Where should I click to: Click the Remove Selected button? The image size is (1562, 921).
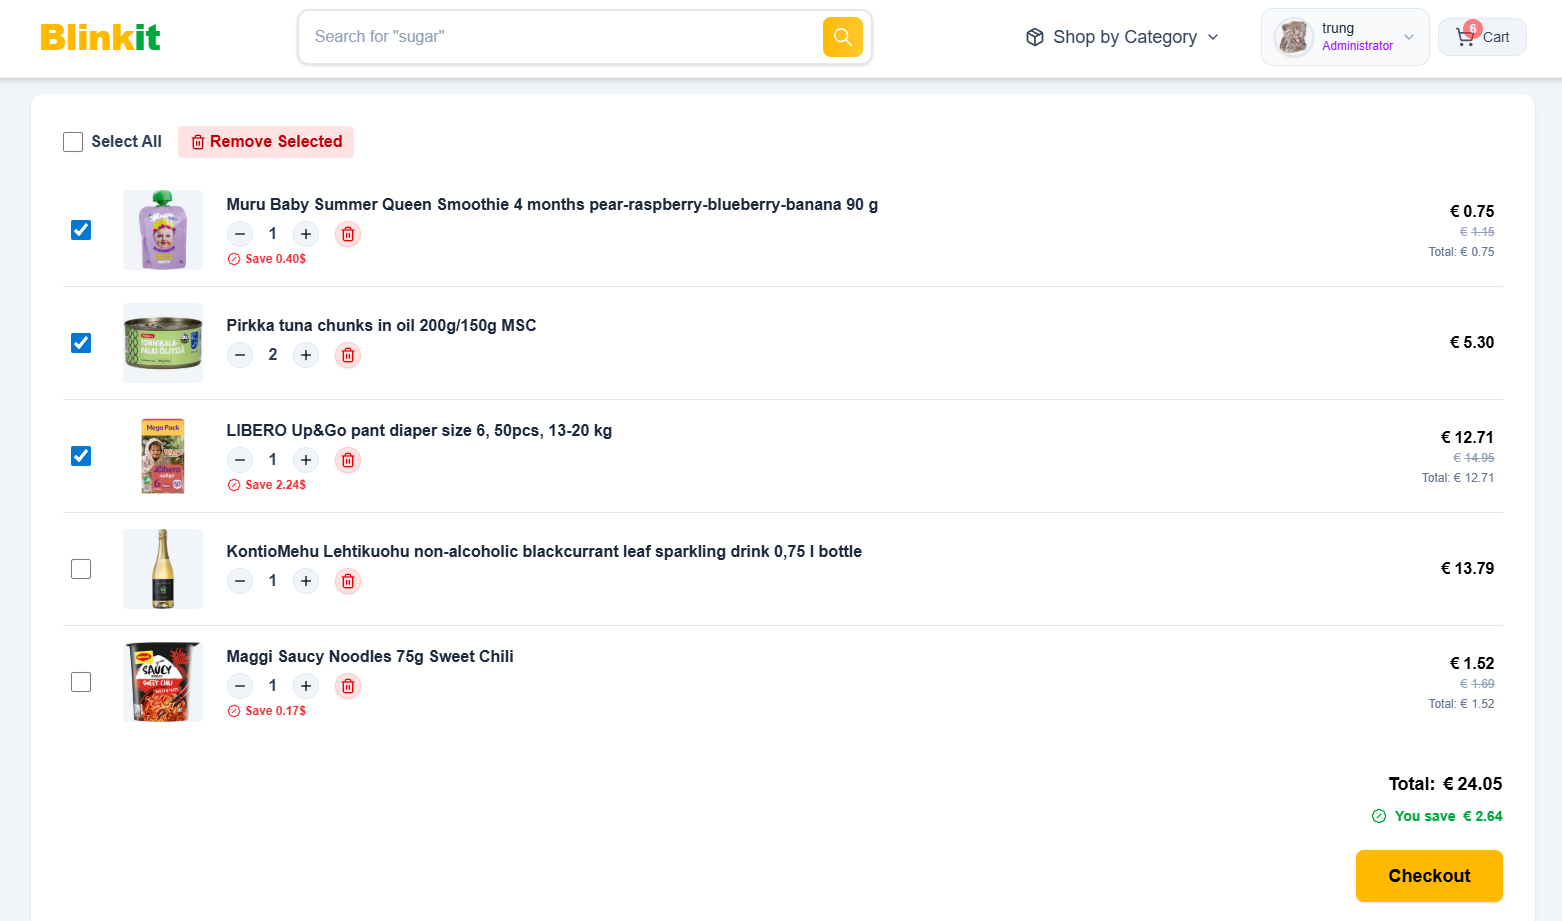coord(266,142)
